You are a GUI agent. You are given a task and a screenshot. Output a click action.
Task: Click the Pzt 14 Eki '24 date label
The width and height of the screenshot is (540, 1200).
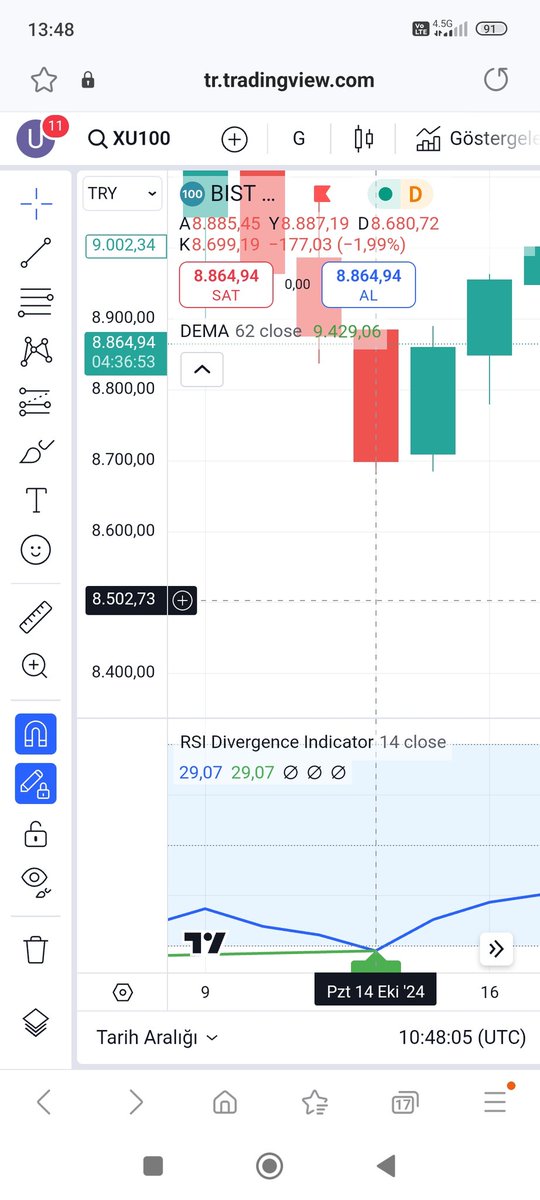click(x=375, y=992)
